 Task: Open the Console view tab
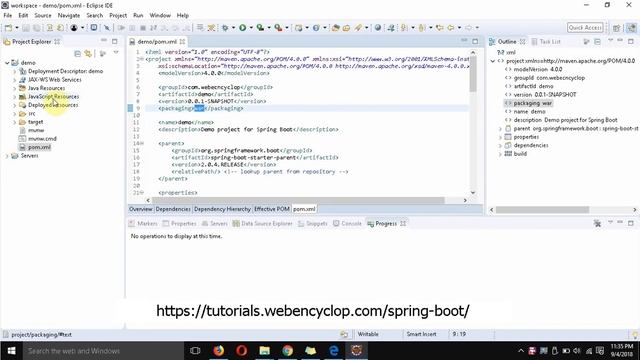[x=347, y=224]
